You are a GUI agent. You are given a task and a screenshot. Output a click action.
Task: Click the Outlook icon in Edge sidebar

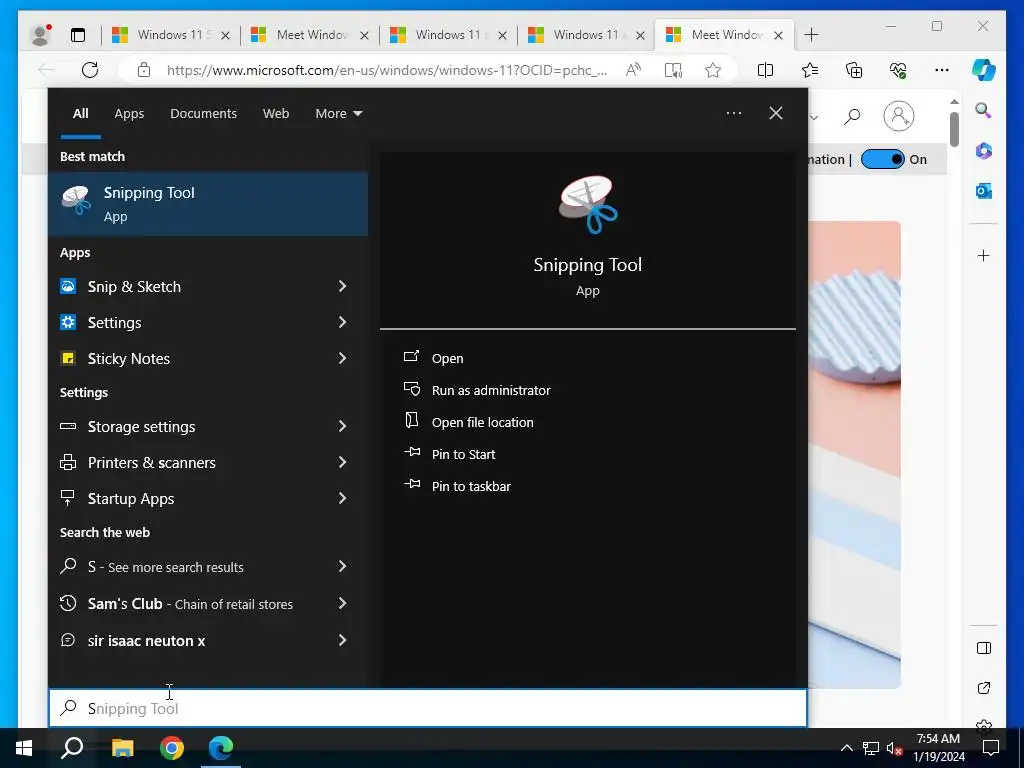[x=984, y=191]
